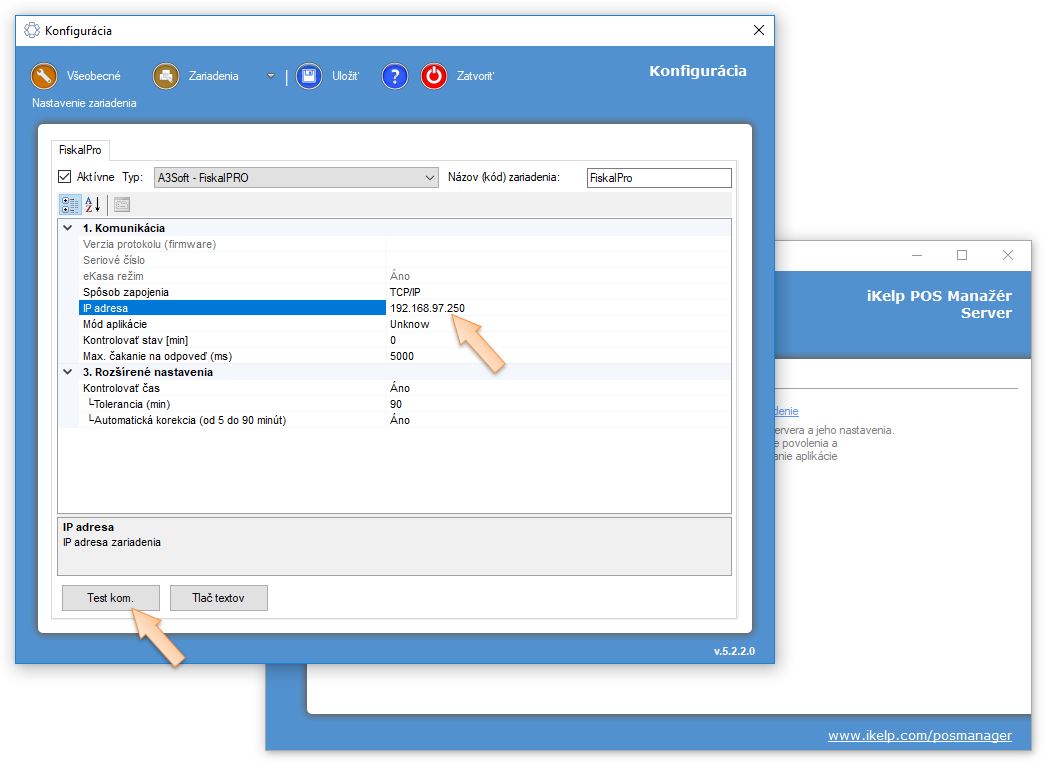This screenshot has height=773, width=1053.
Task: Click the red Zatvoriť power icon
Action: click(x=434, y=76)
